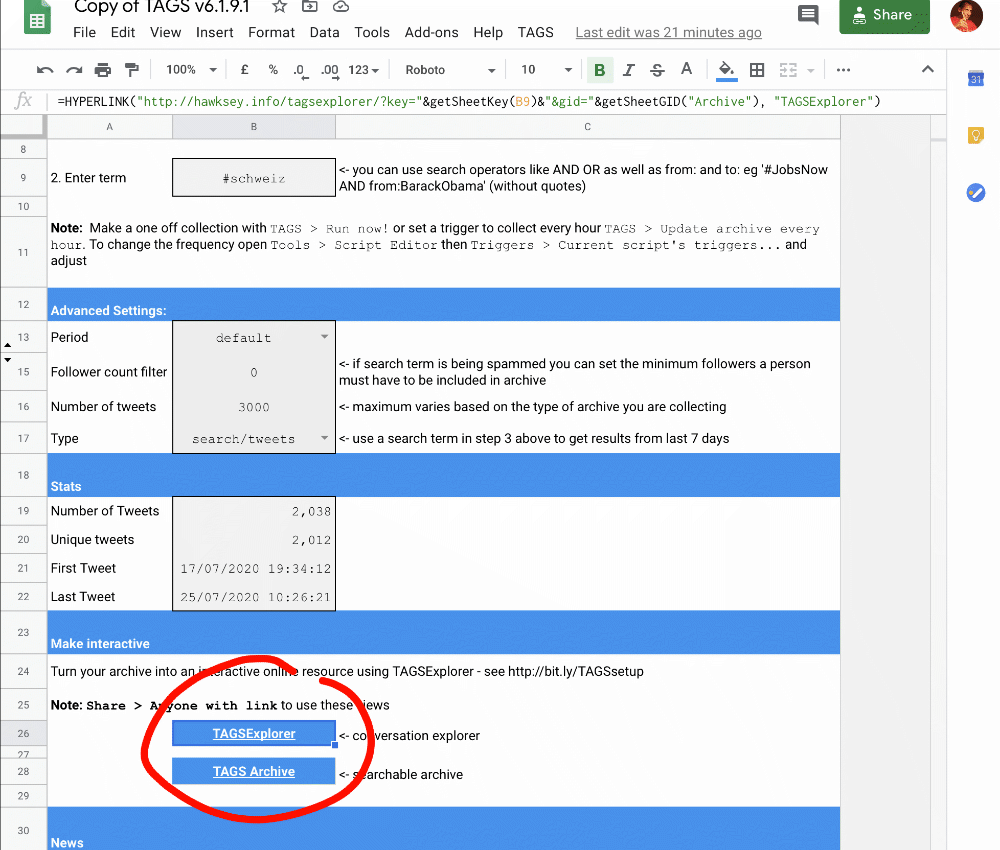Toggle Strikethrough formatting
1000x850 pixels.
click(658, 70)
